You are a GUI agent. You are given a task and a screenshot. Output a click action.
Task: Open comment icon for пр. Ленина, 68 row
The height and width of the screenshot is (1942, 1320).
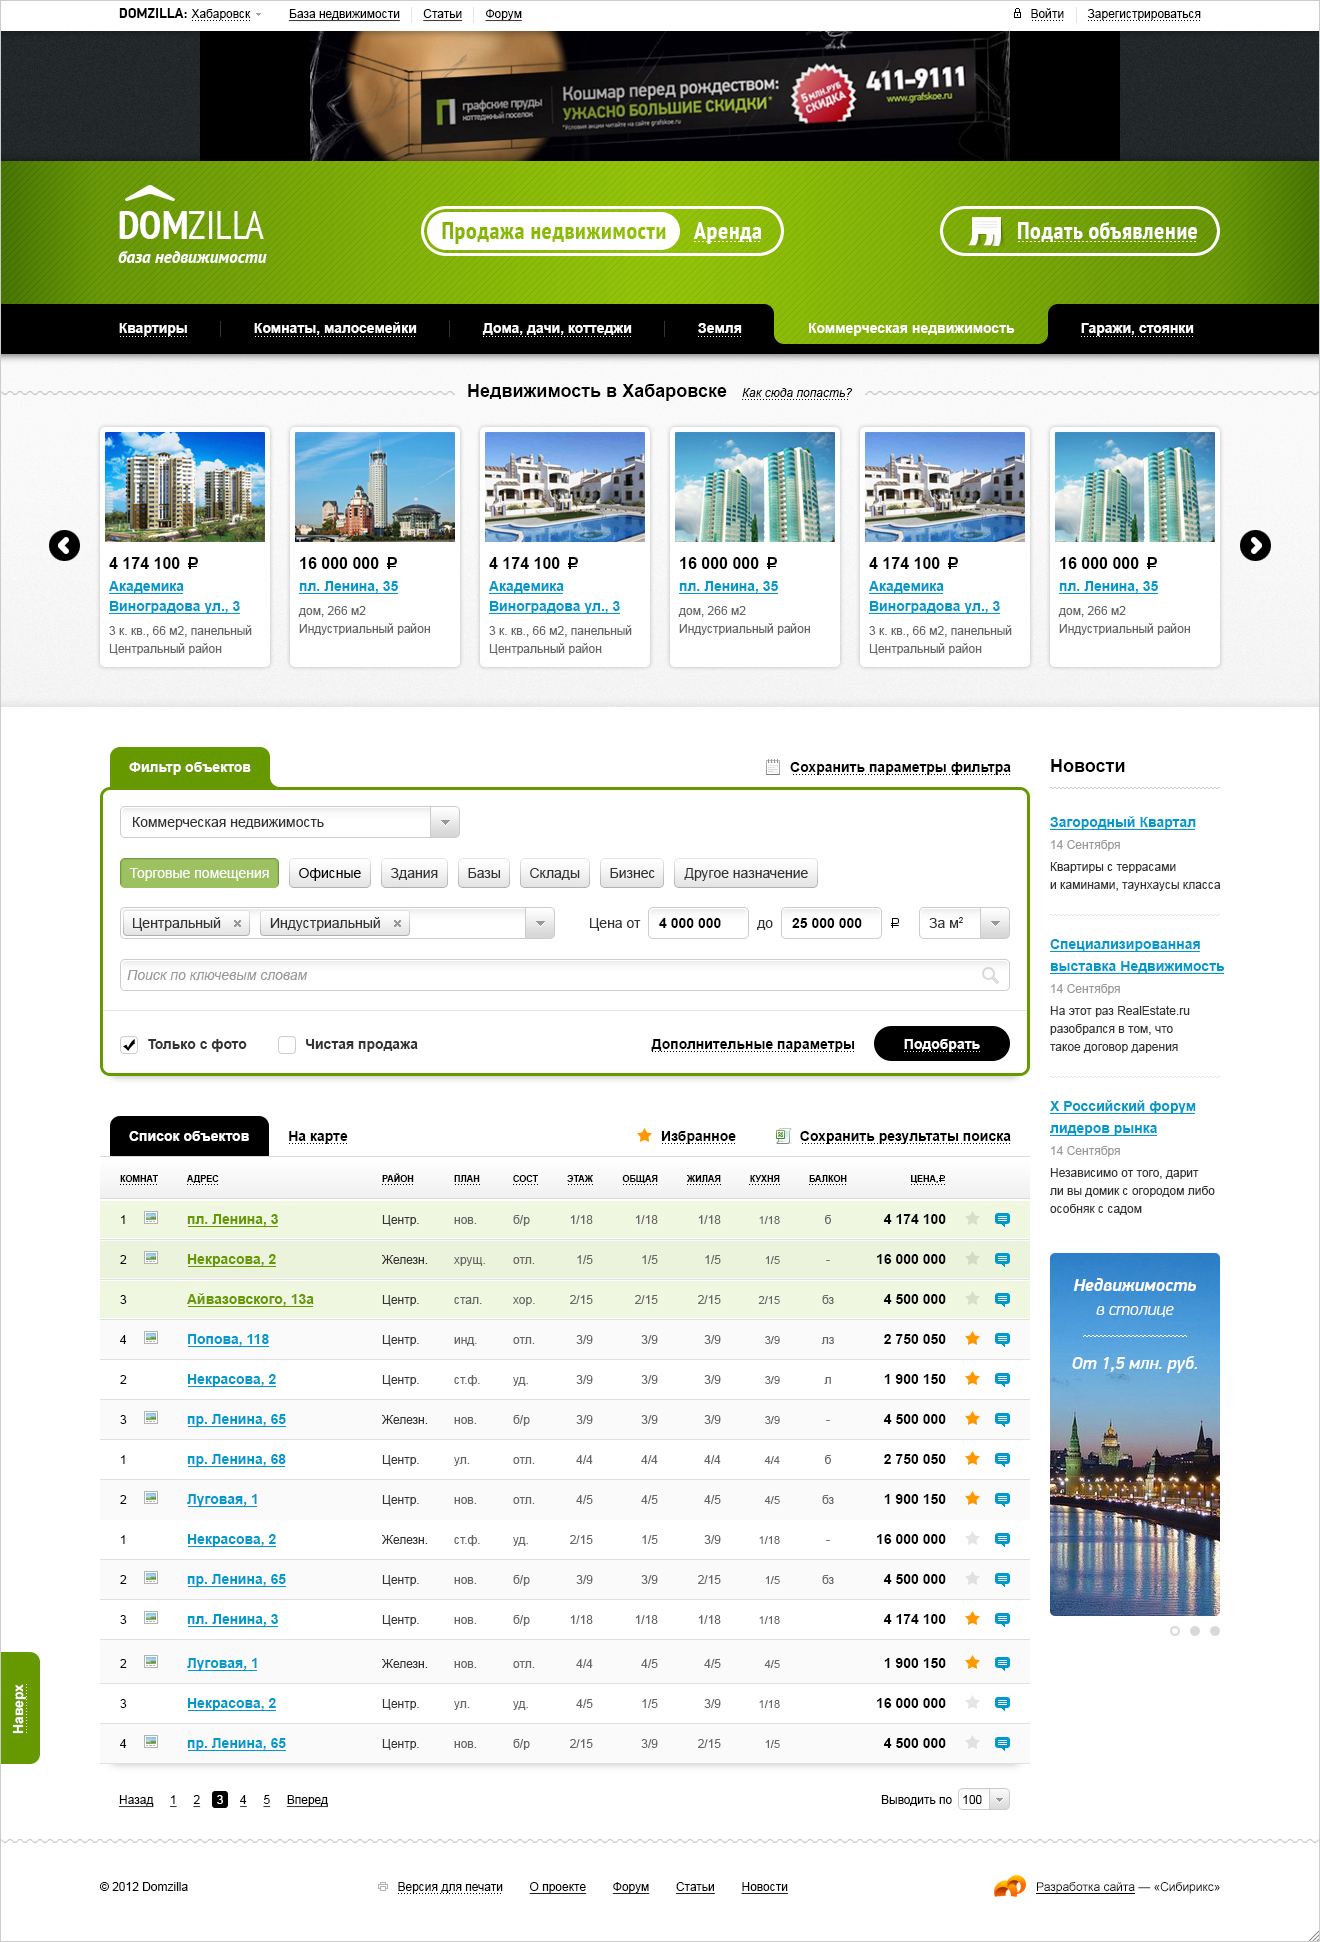pos(1002,1459)
